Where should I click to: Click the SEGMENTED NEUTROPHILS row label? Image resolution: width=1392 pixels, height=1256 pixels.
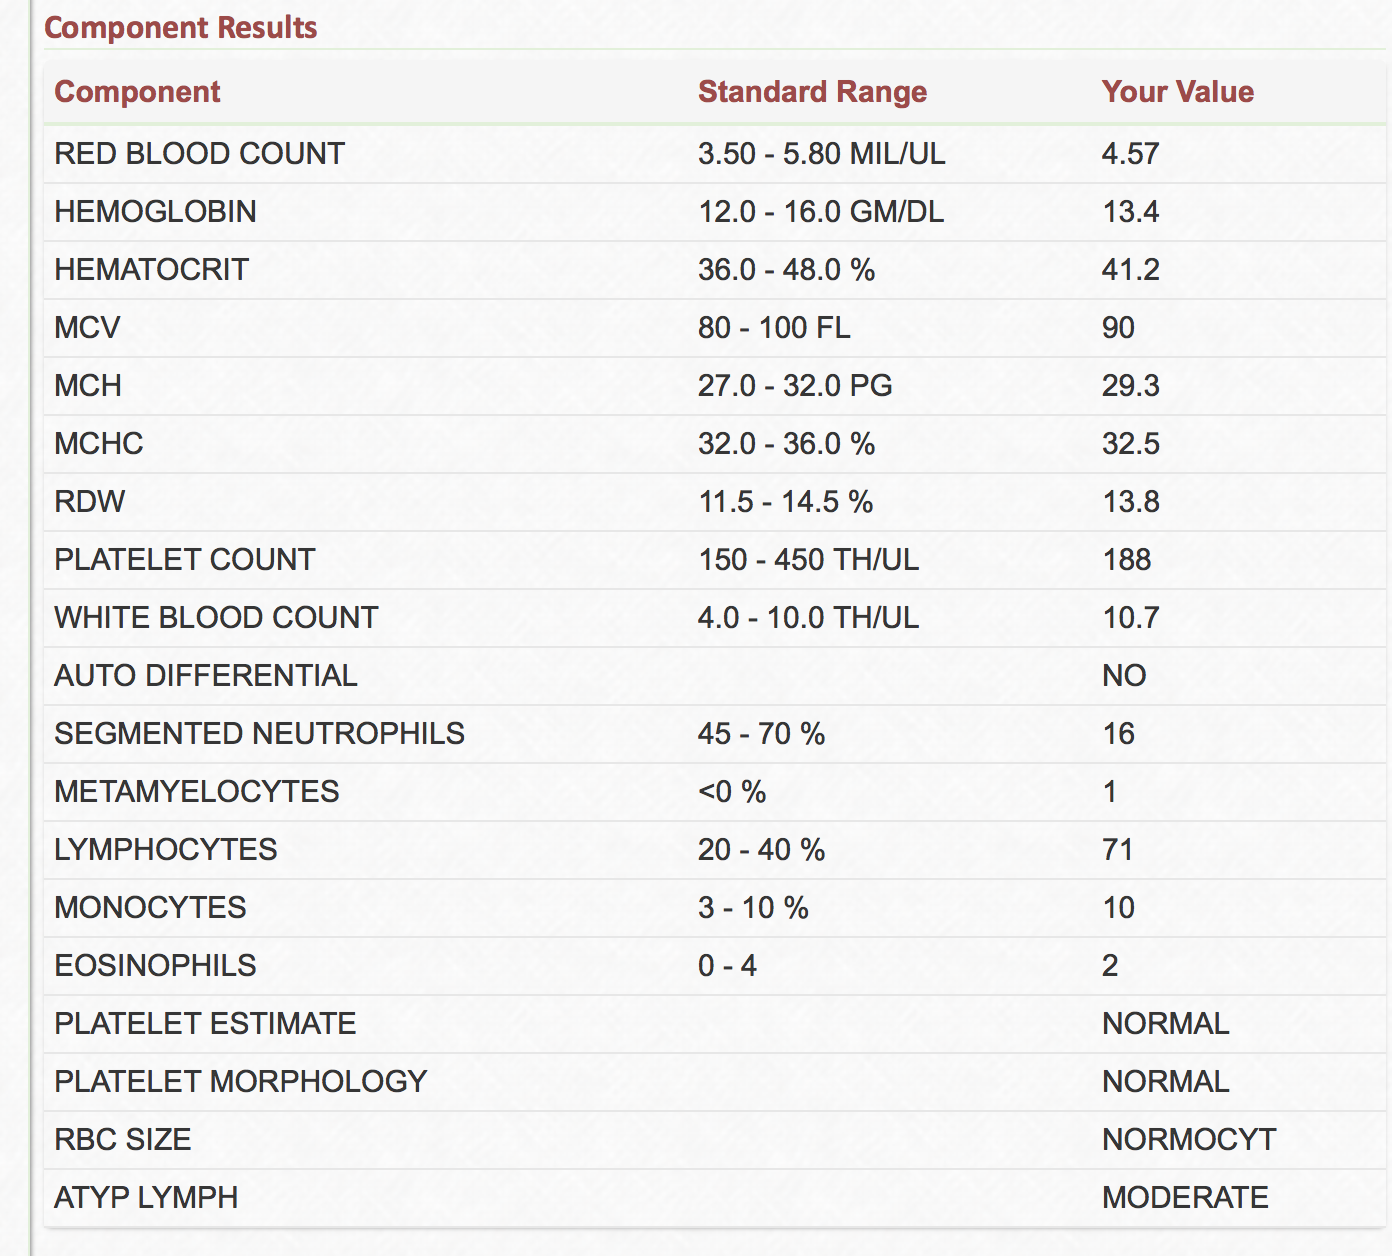[x=259, y=734]
